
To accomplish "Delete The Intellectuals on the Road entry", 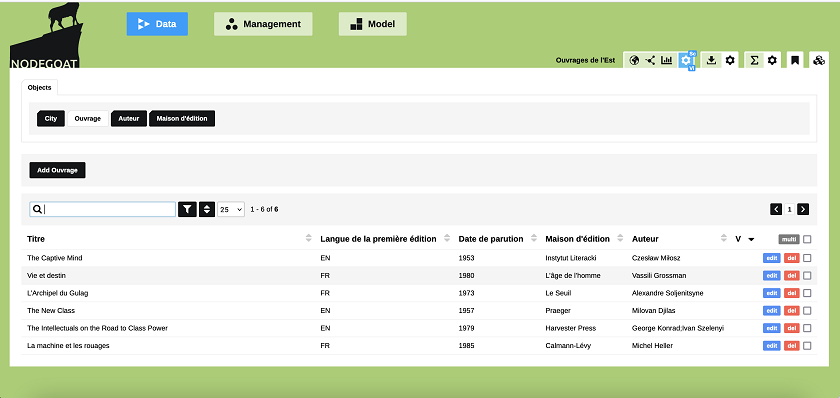I will (x=792, y=328).
